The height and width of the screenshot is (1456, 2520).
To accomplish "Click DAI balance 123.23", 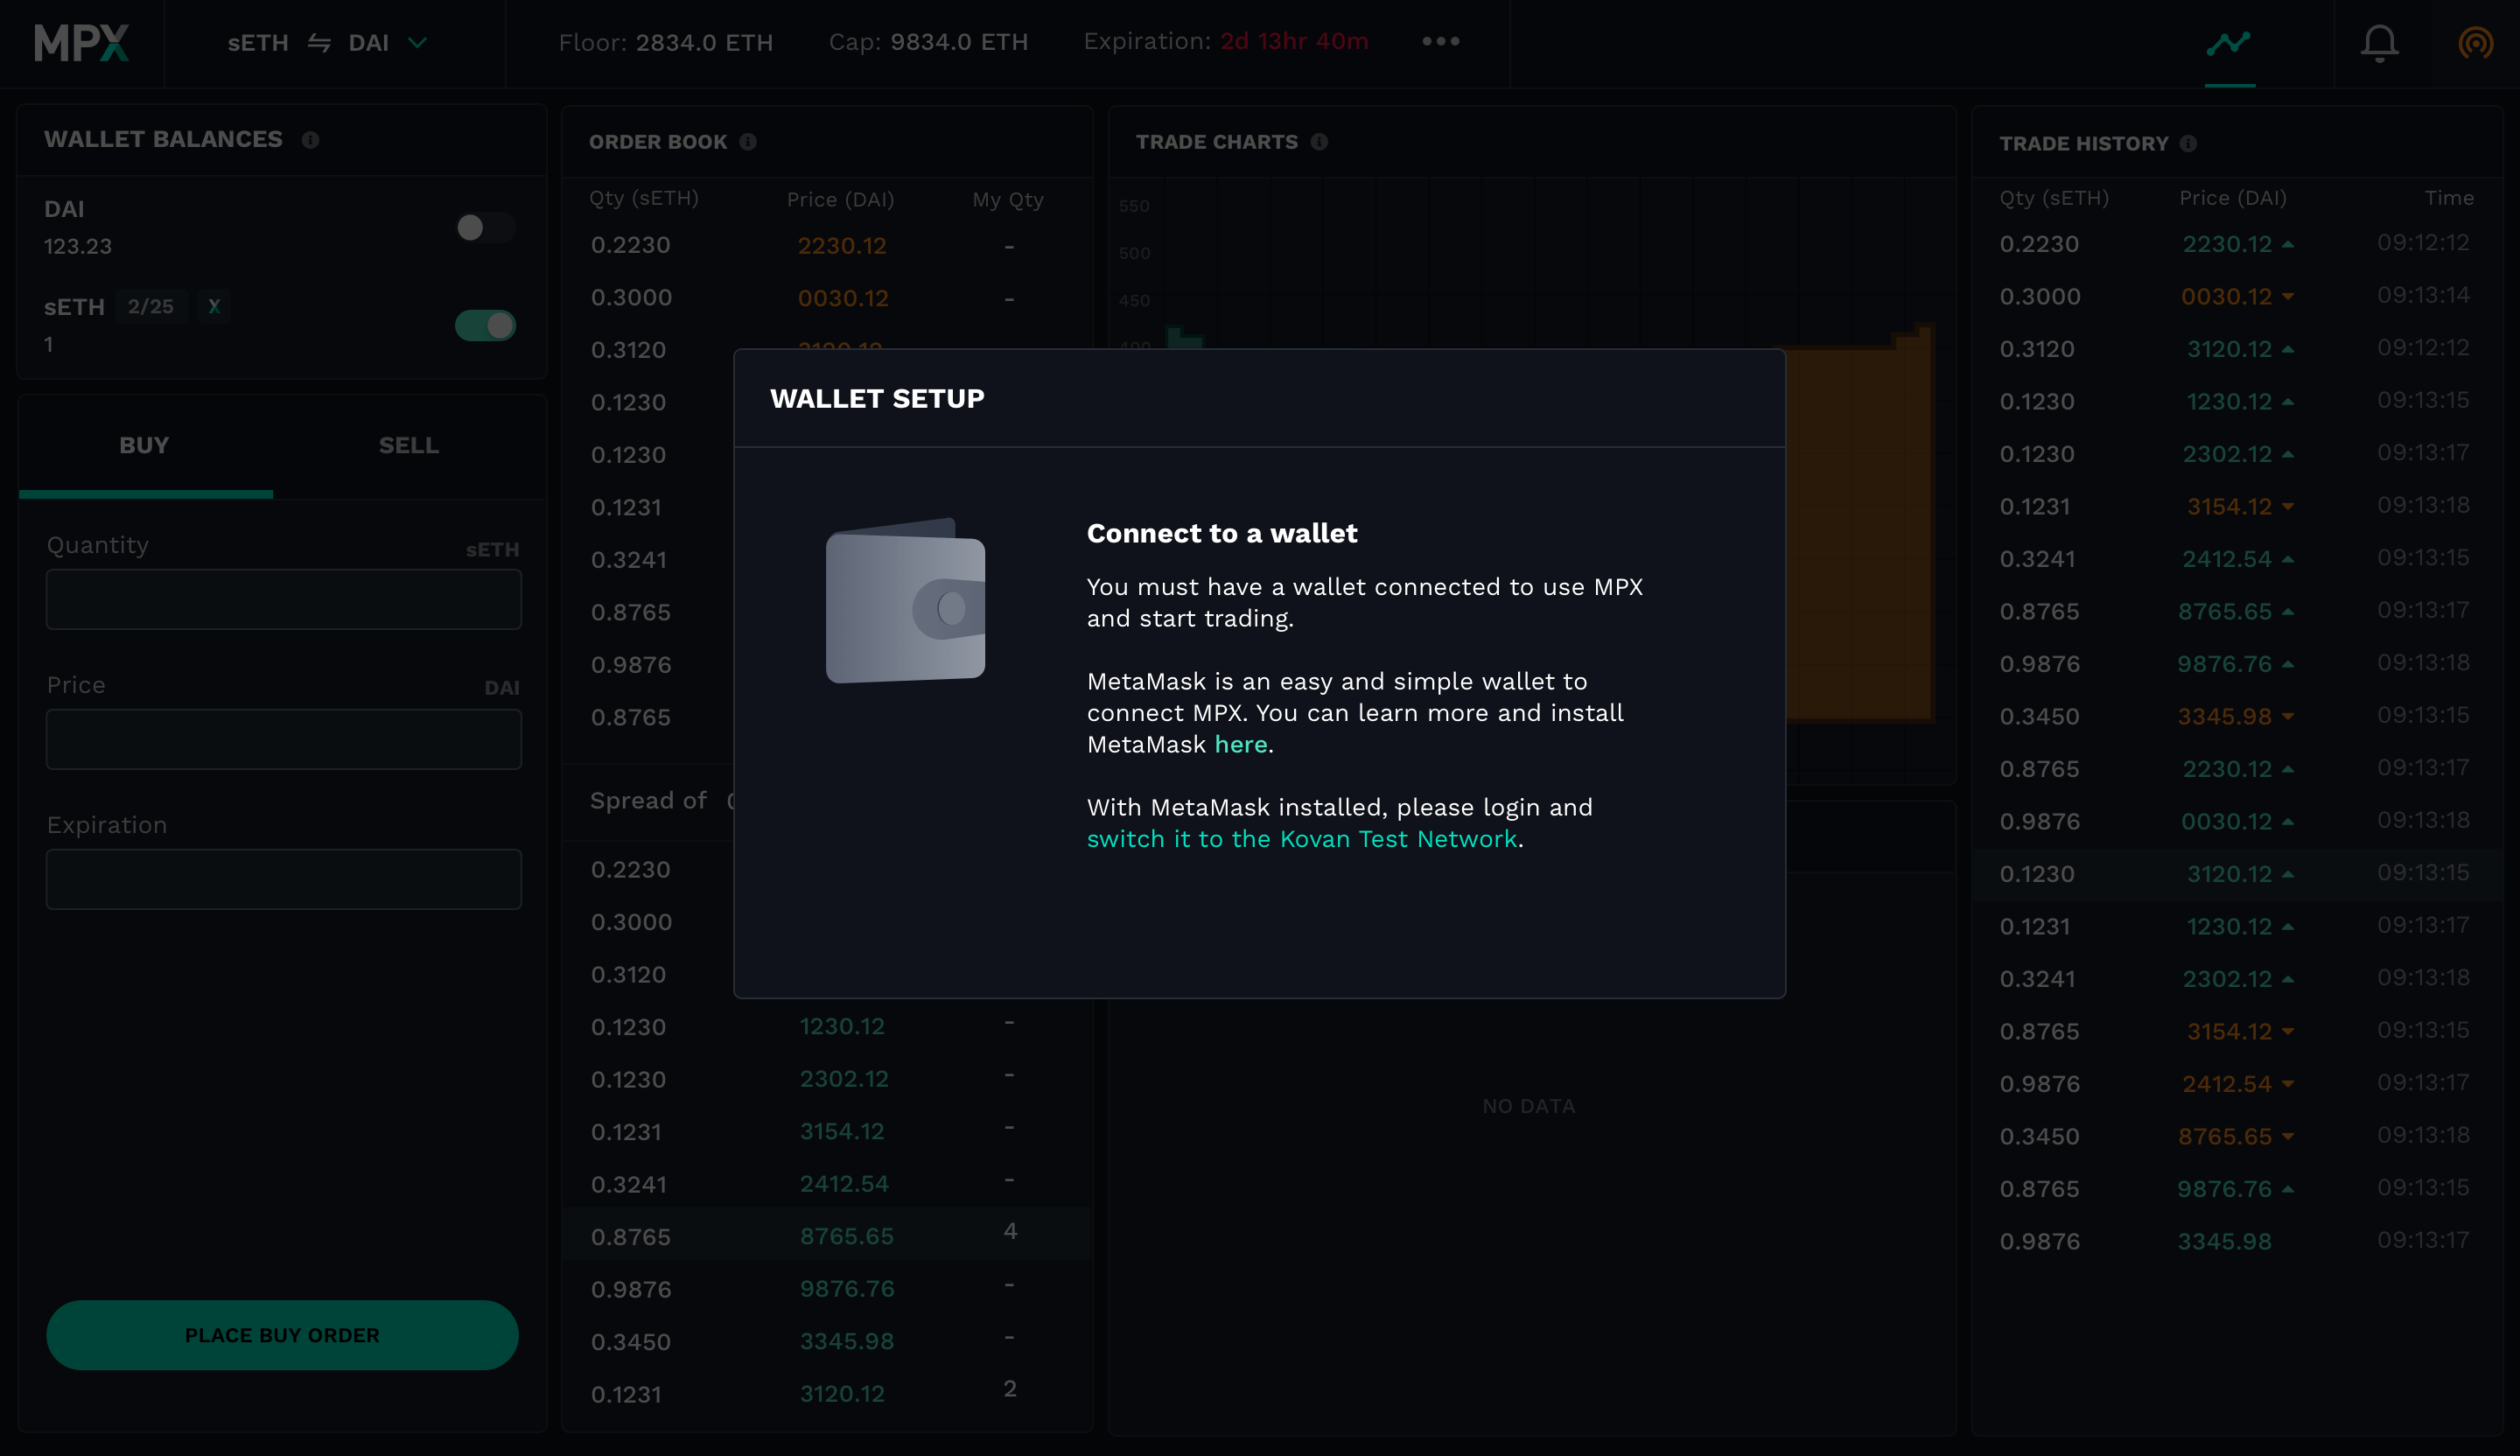I will 78,247.
